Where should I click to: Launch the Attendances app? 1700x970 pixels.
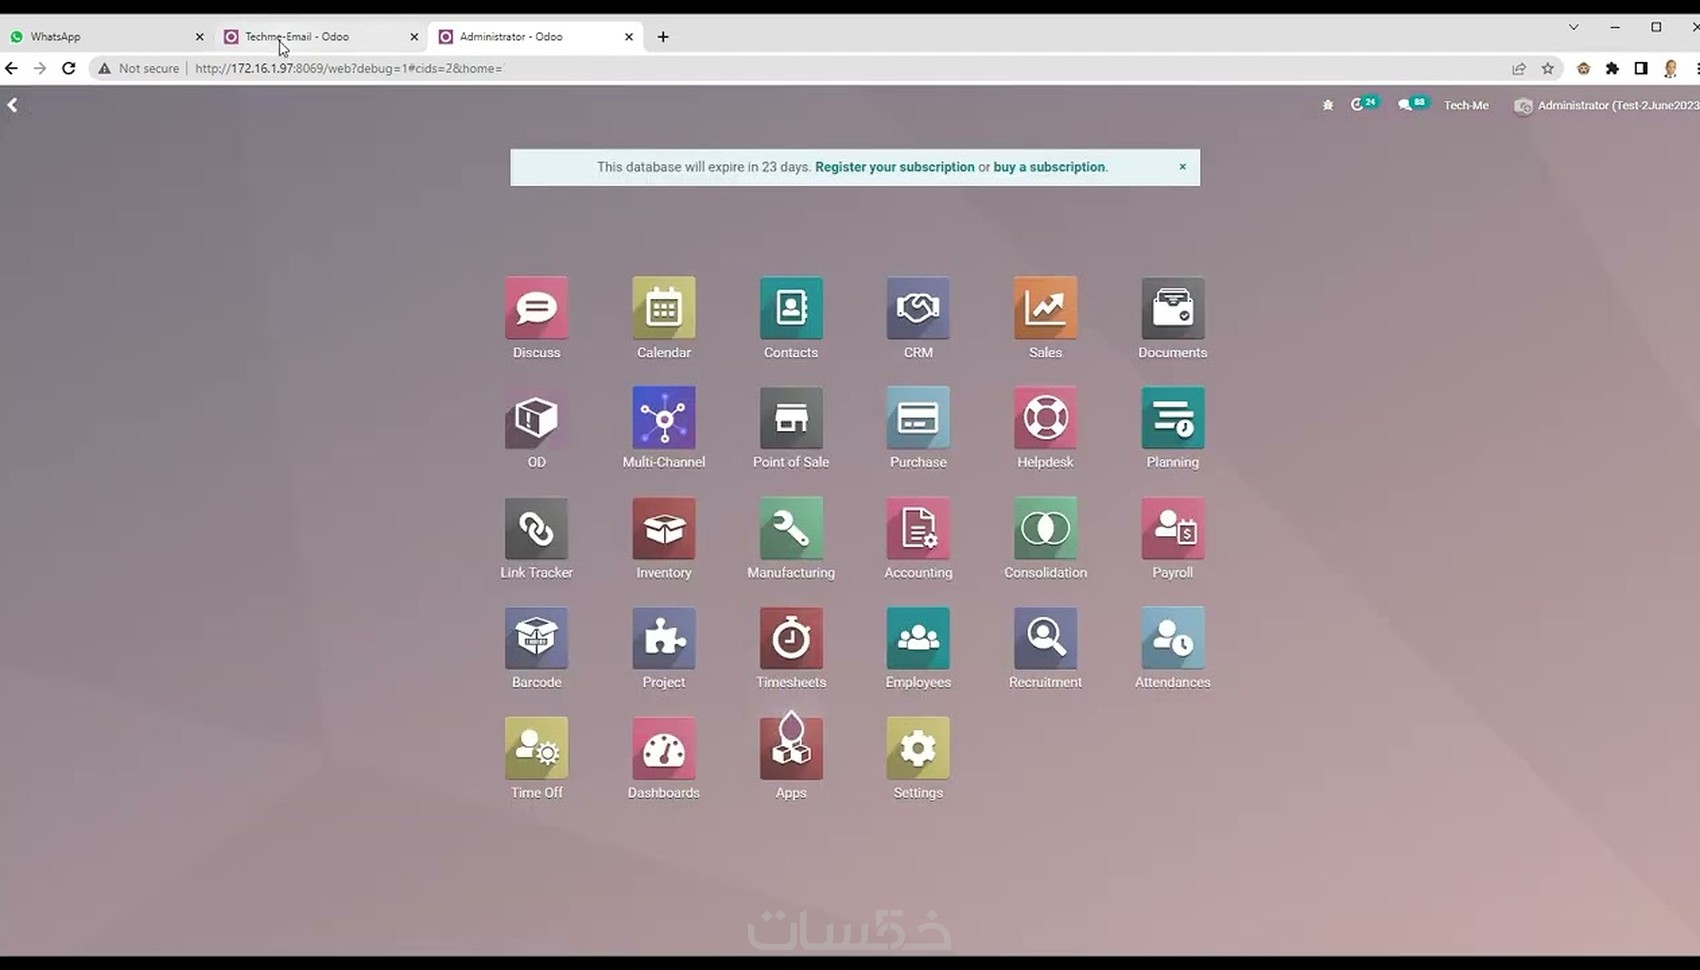point(1172,638)
